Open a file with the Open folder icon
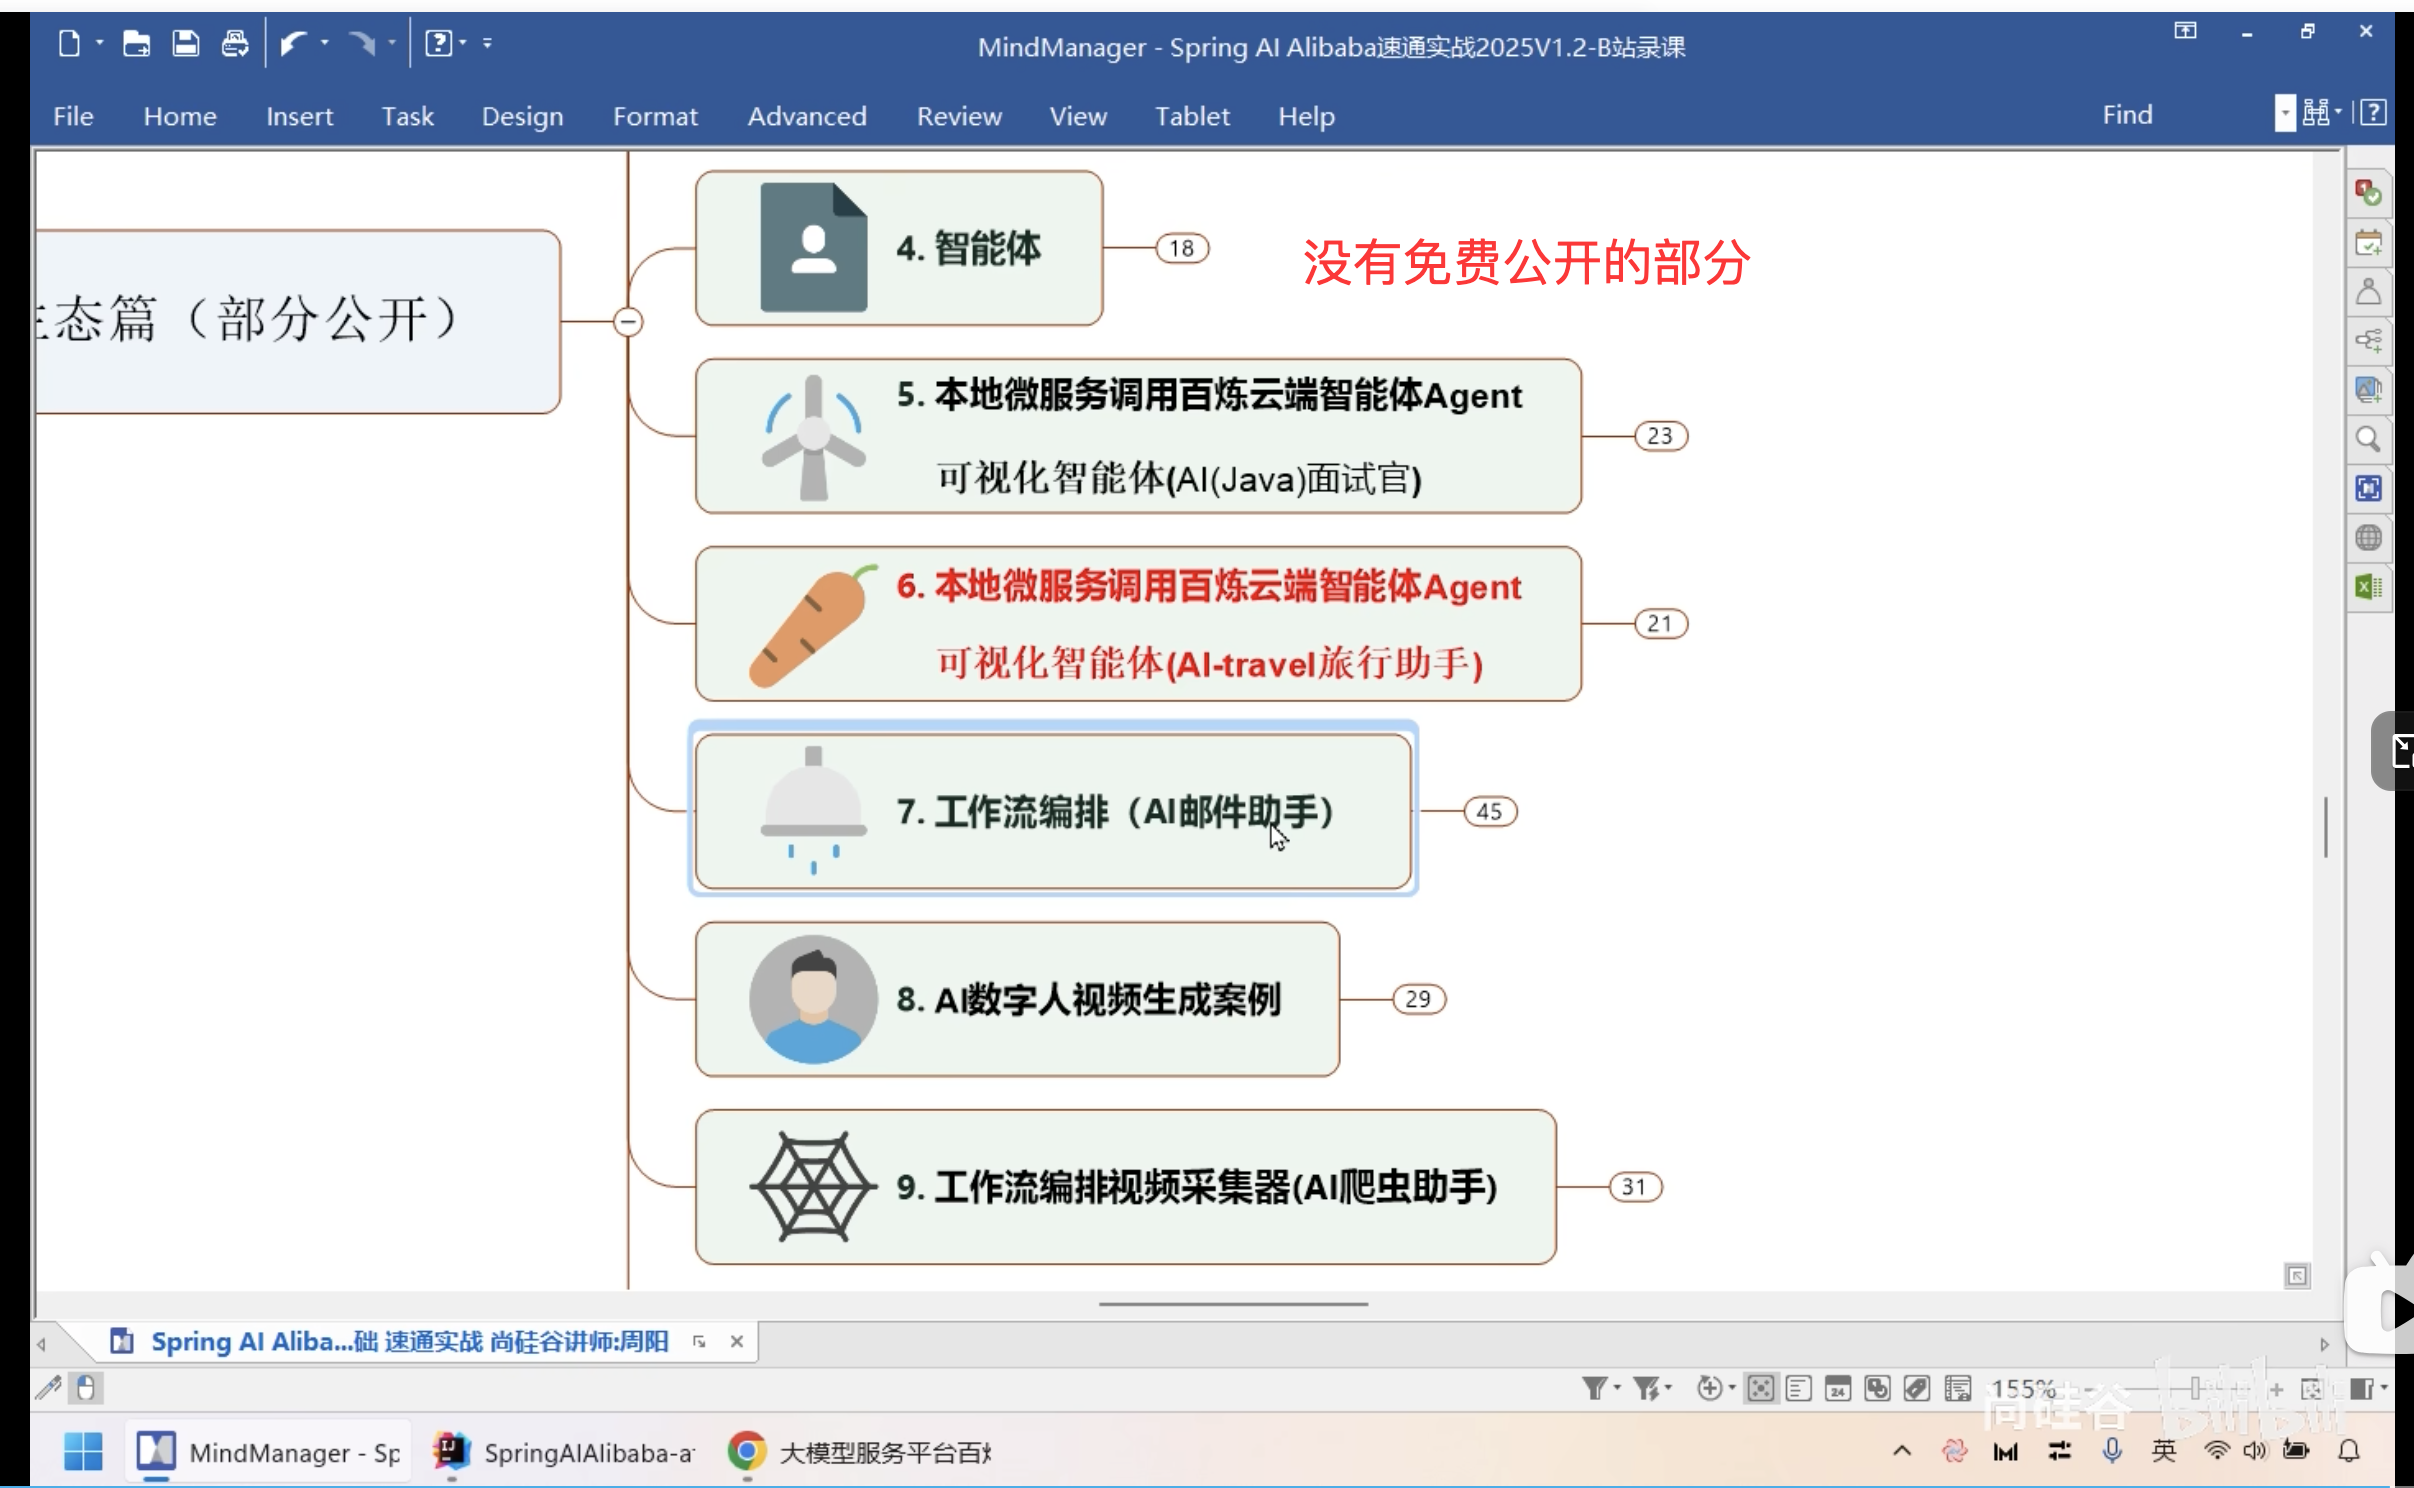 click(135, 42)
